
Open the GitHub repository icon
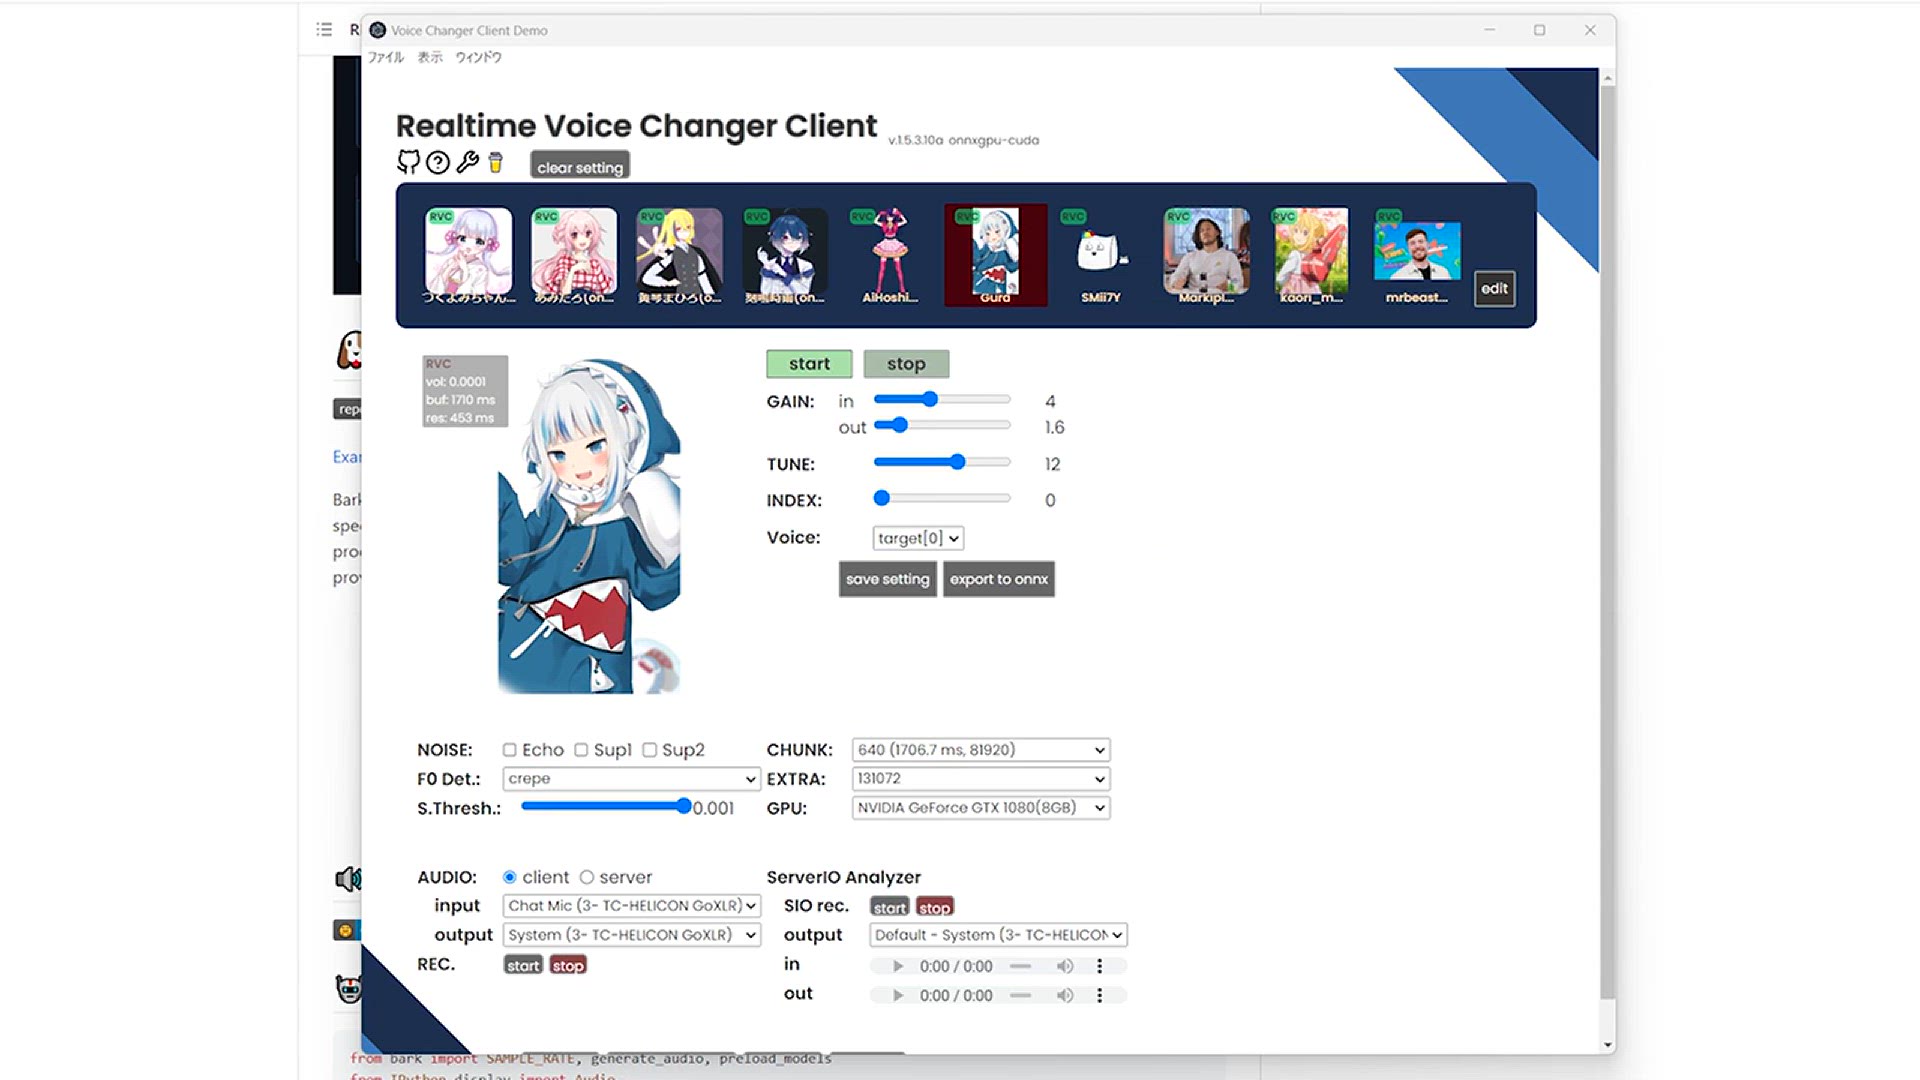point(408,162)
